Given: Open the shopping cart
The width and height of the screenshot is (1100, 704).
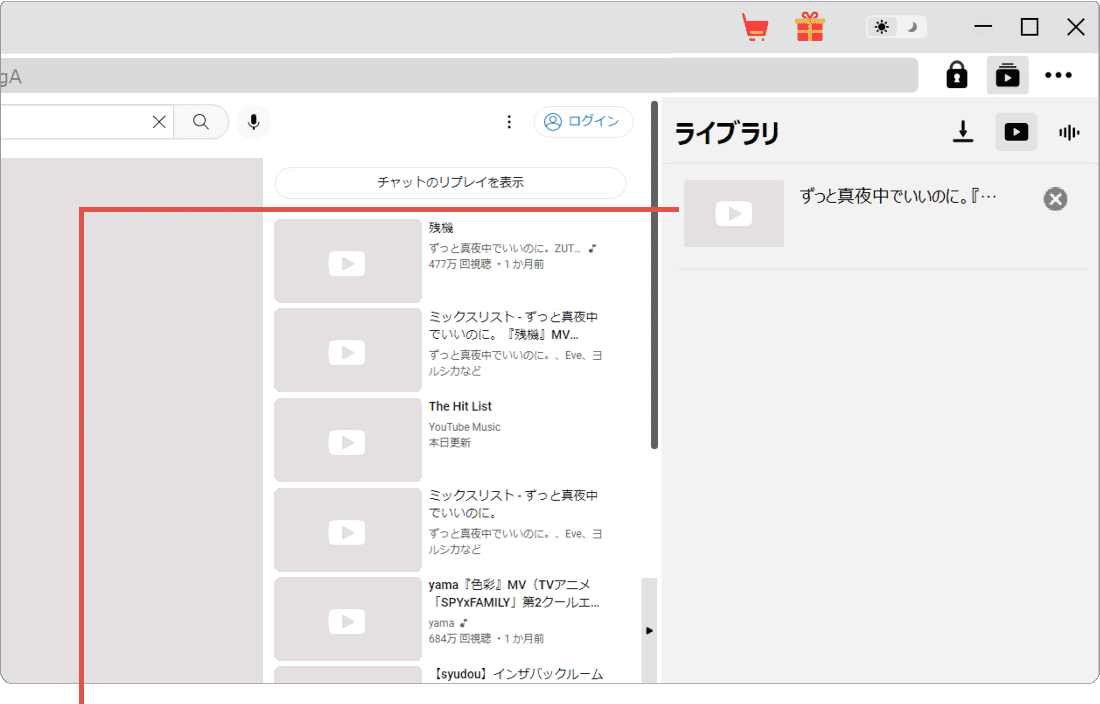Looking at the screenshot, I should pos(755,27).
